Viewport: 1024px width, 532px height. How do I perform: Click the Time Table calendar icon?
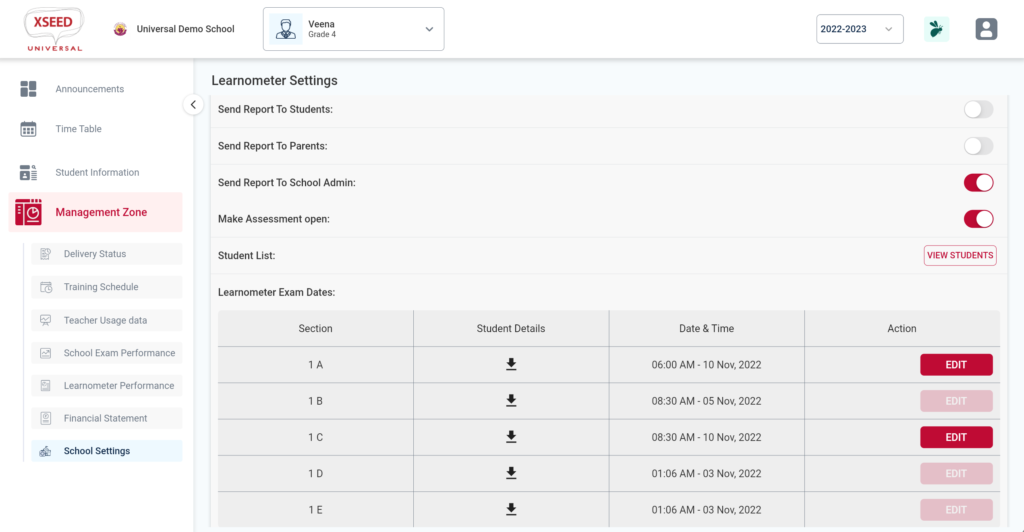[x=28, y=129]
